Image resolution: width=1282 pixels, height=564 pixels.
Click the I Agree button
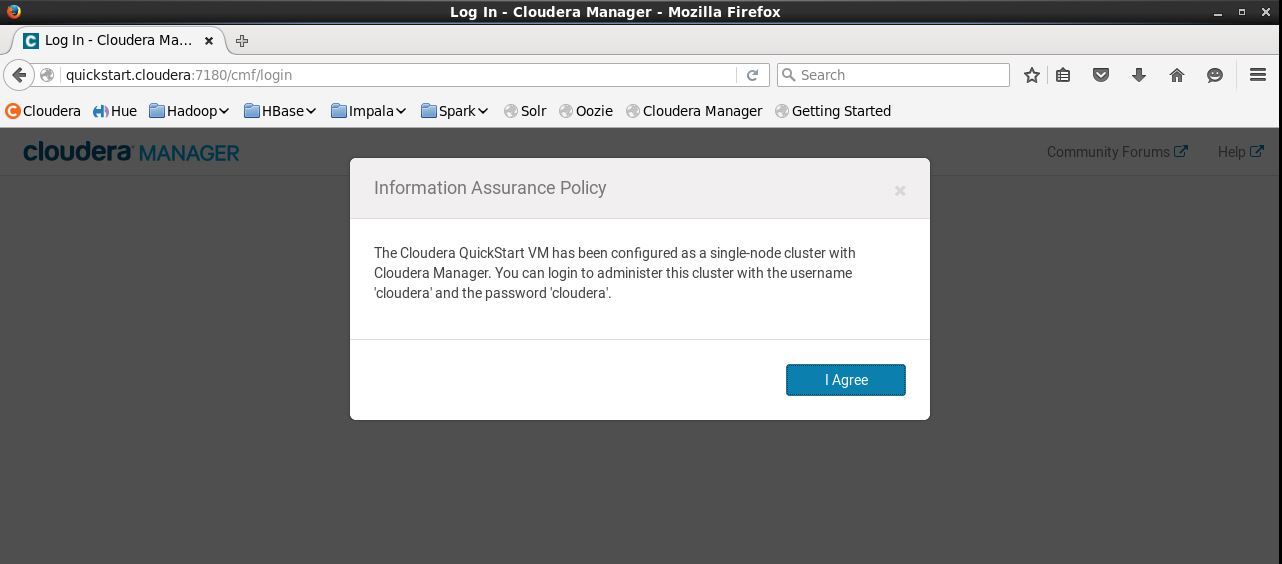pyautogui.click(x=845, y=380)
